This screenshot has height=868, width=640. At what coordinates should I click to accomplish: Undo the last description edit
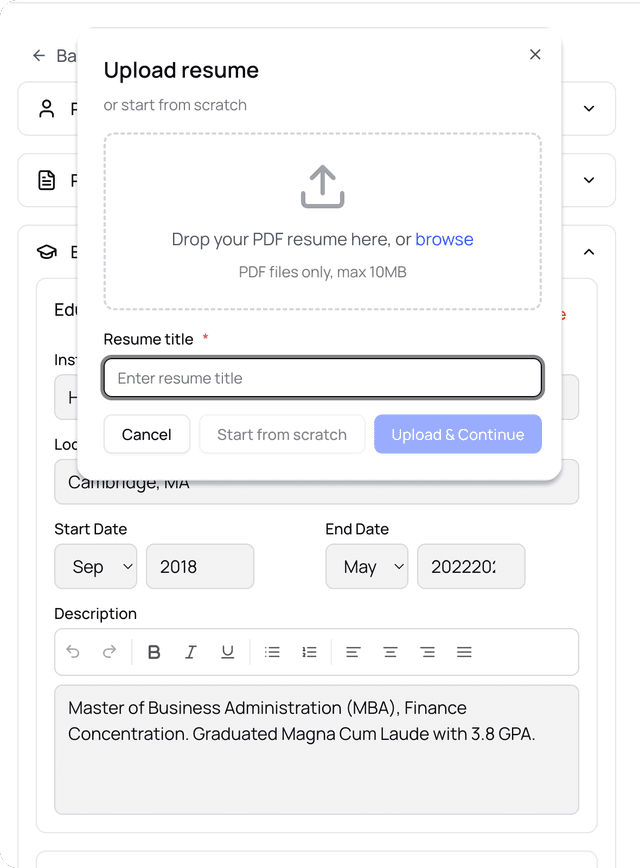click(73, 651)
